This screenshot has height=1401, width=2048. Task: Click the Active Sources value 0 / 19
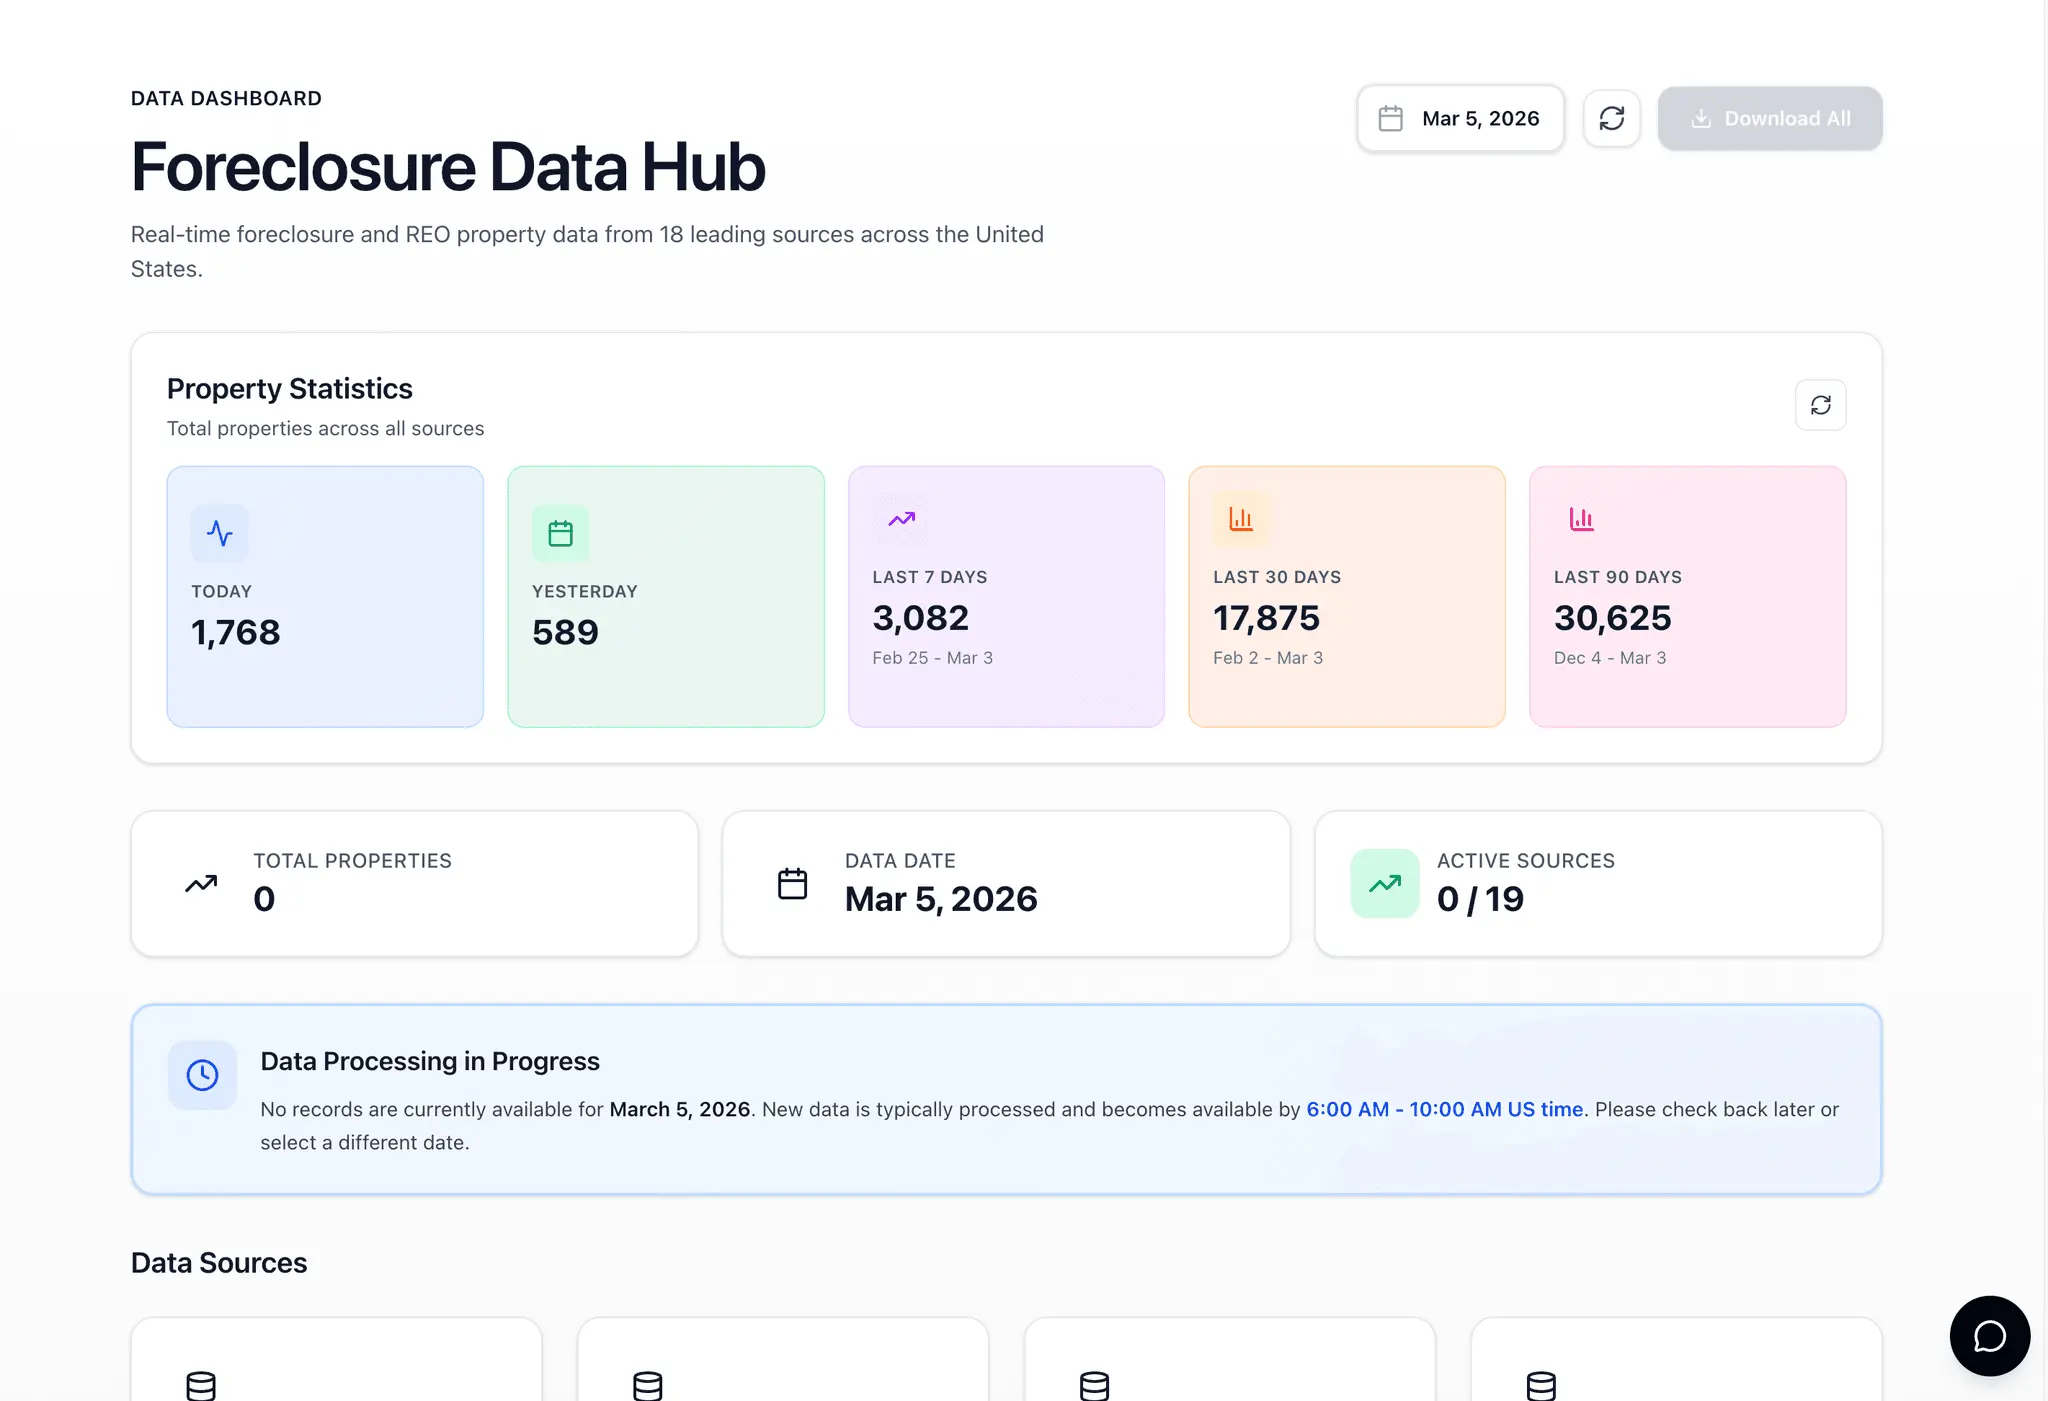[x=1480, y=899]
